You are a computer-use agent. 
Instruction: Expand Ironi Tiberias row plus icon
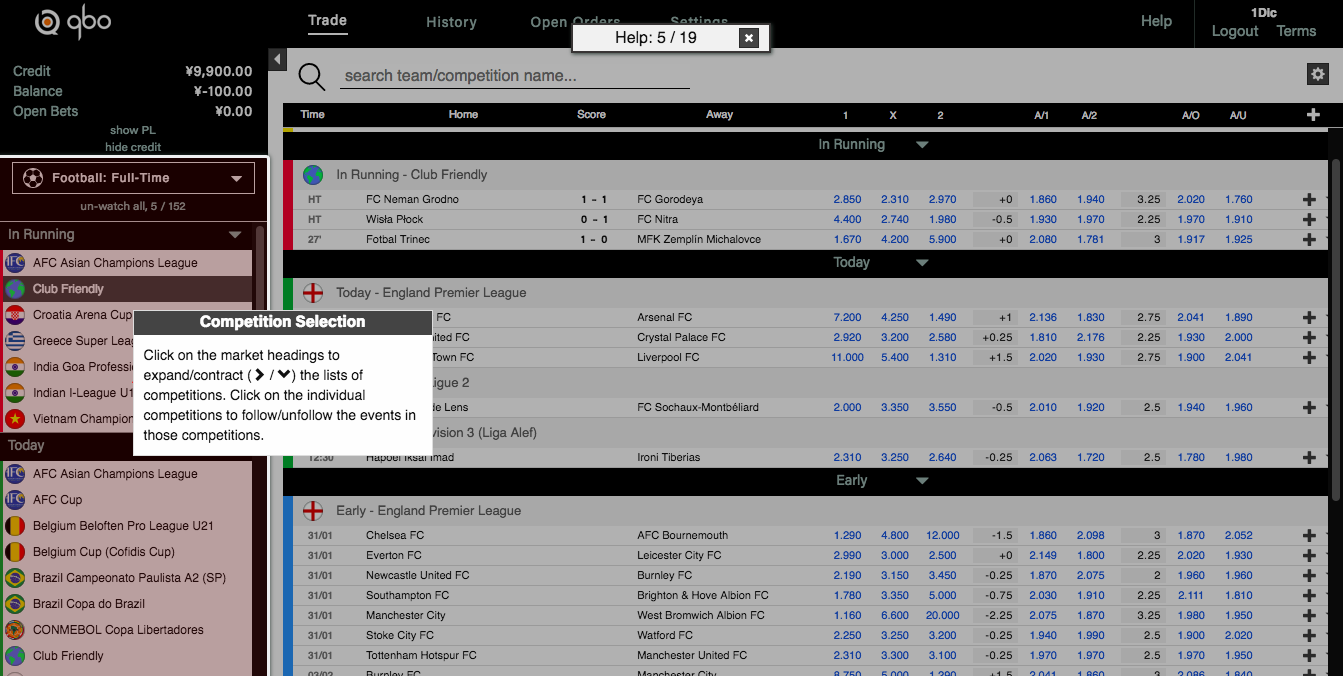coord(1310,458)
